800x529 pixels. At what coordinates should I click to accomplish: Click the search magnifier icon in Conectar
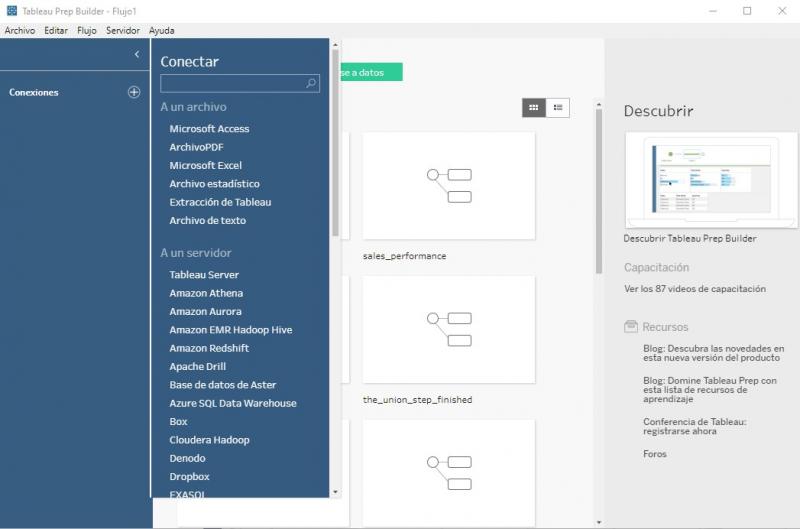pos(311,84)
